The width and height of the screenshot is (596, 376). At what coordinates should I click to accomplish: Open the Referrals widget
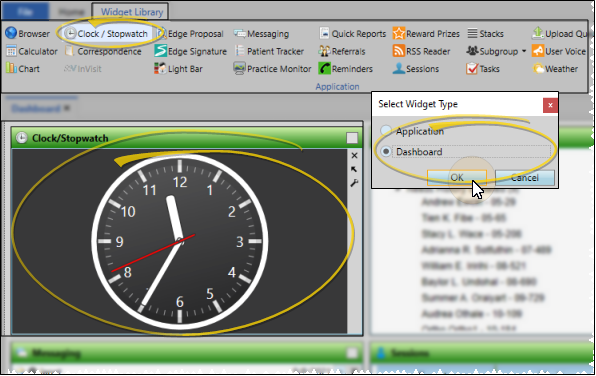pos(342,51)
